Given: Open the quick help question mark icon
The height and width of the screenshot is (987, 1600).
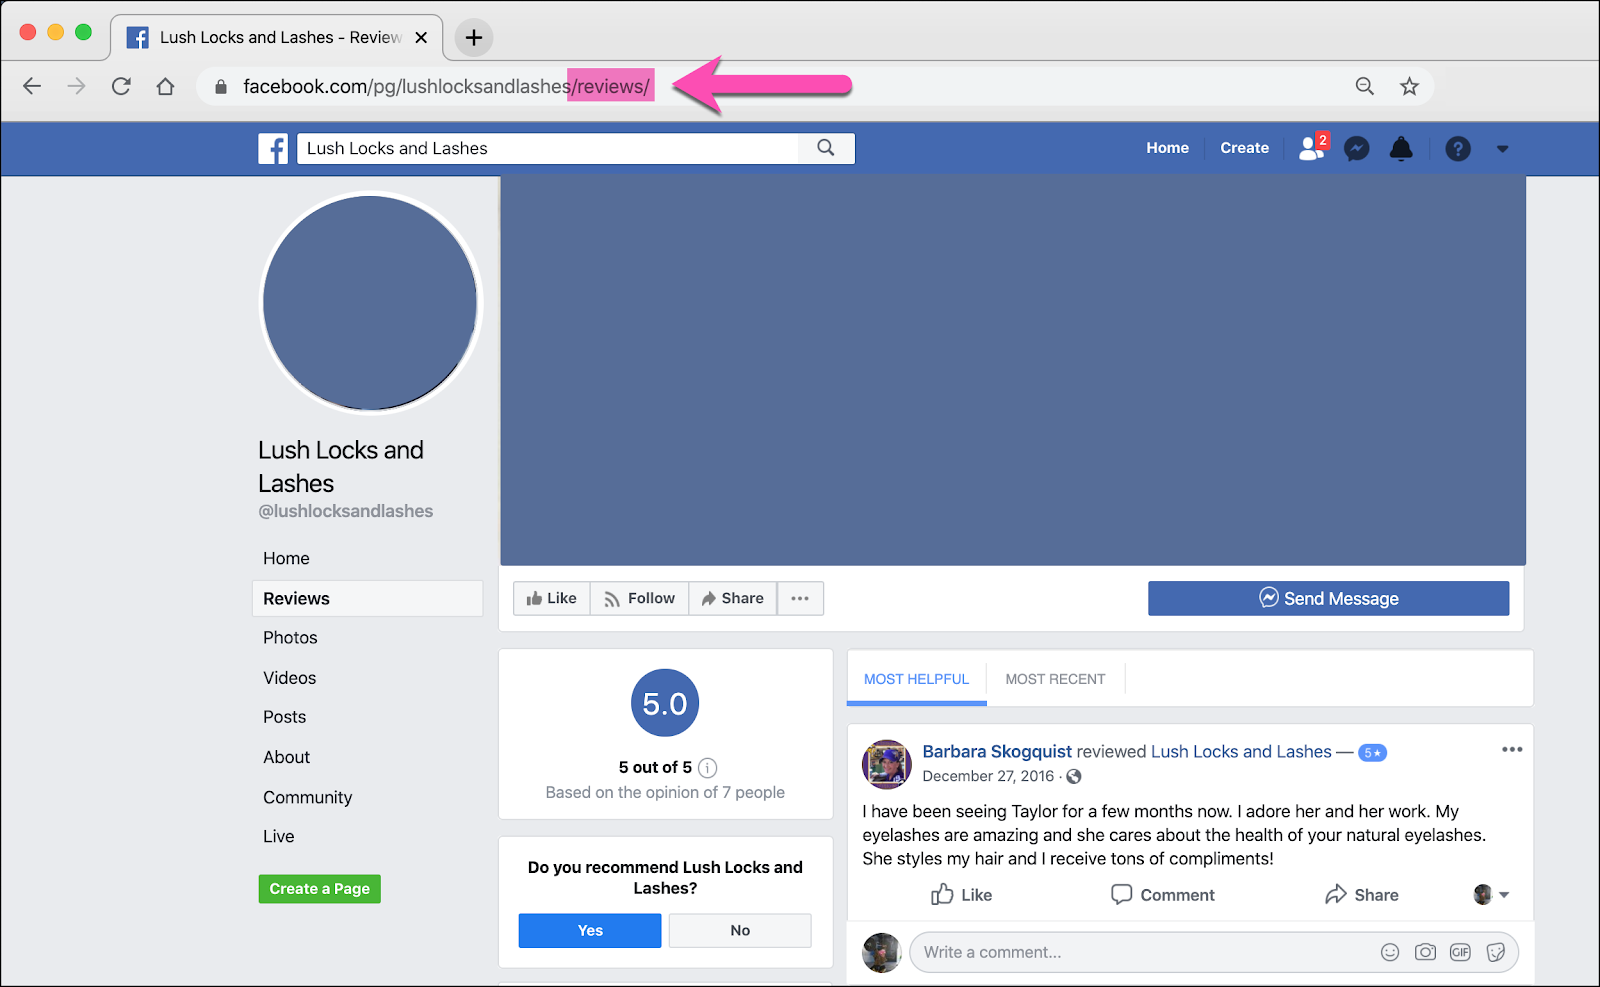Looking at the screenshot, I should [1458, 148].
